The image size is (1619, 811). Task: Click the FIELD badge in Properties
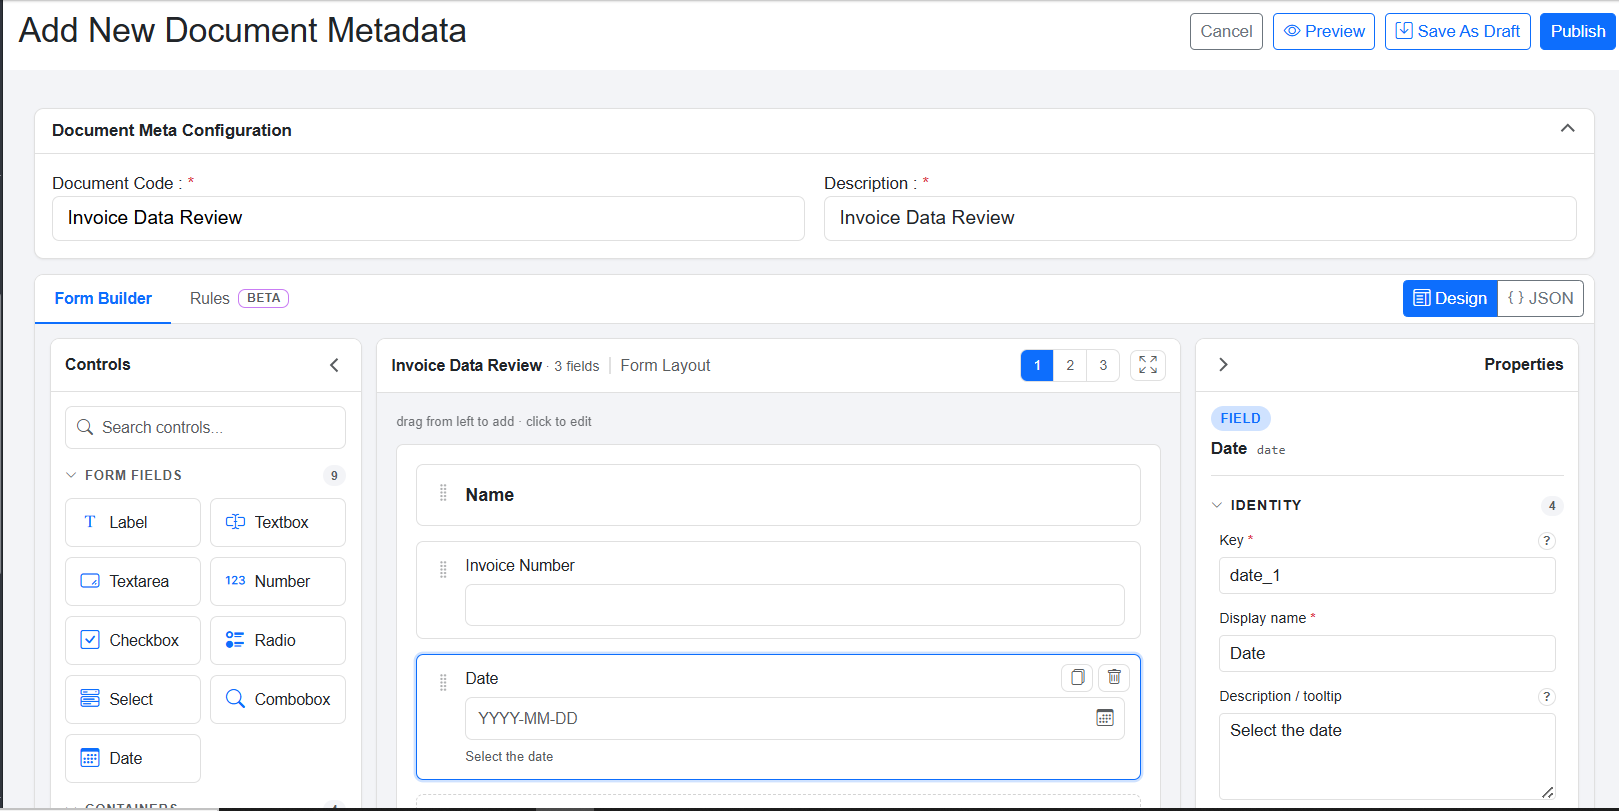1240,418
